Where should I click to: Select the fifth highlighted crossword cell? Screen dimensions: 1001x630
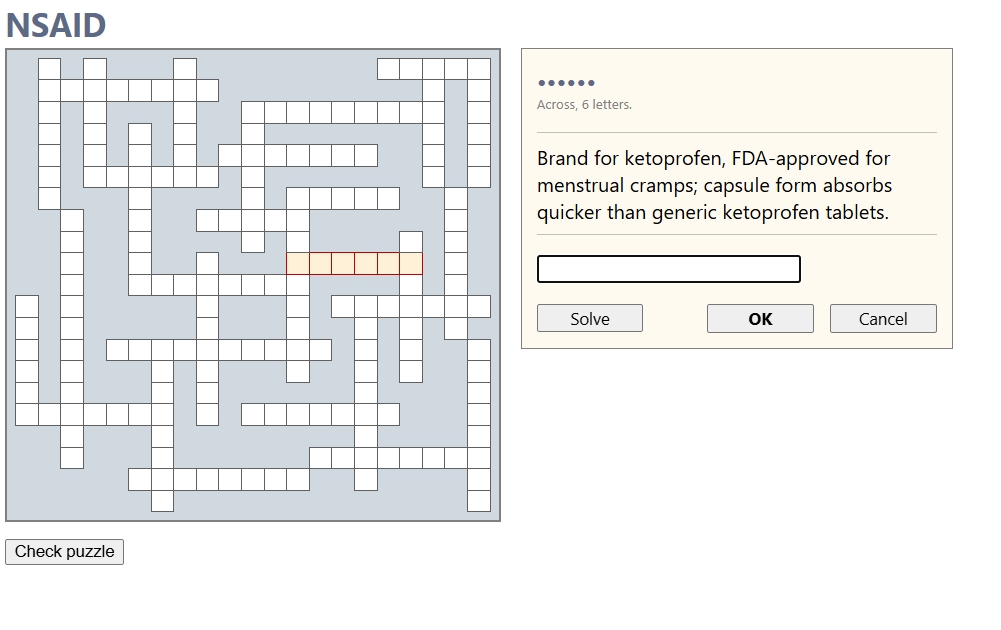click(x=387, y=264)
